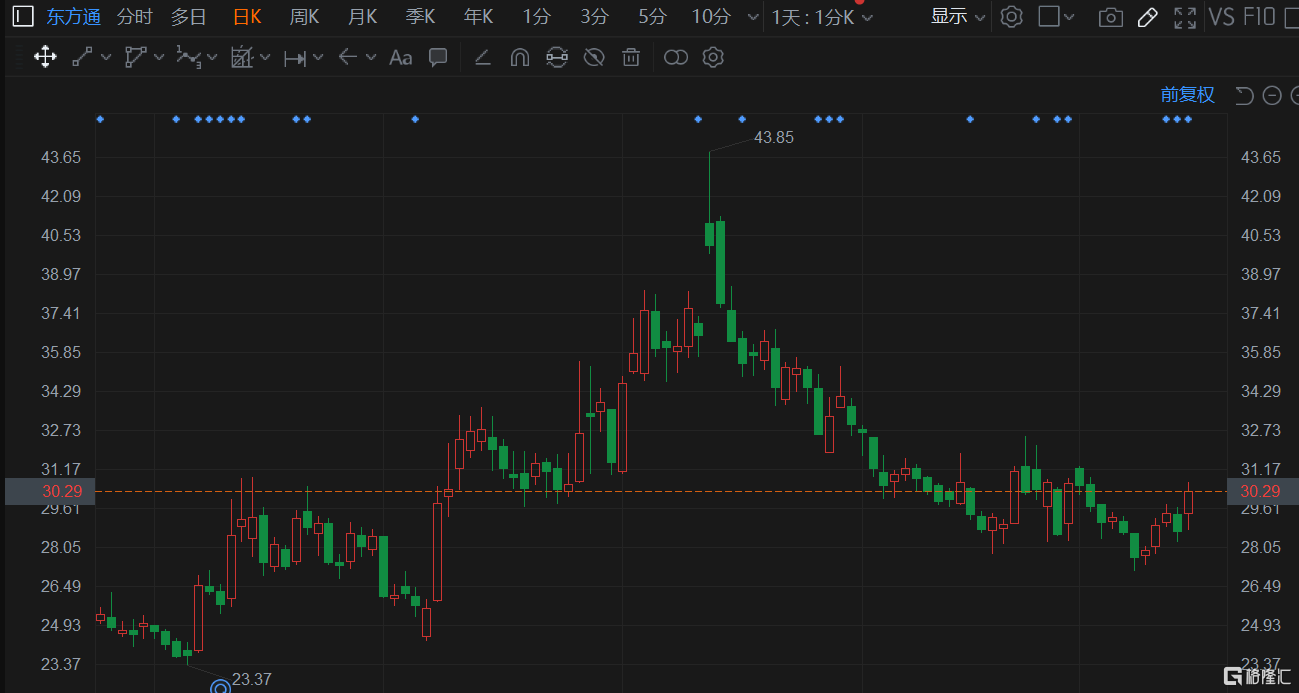Select the range measure tool

click(295, 58)
